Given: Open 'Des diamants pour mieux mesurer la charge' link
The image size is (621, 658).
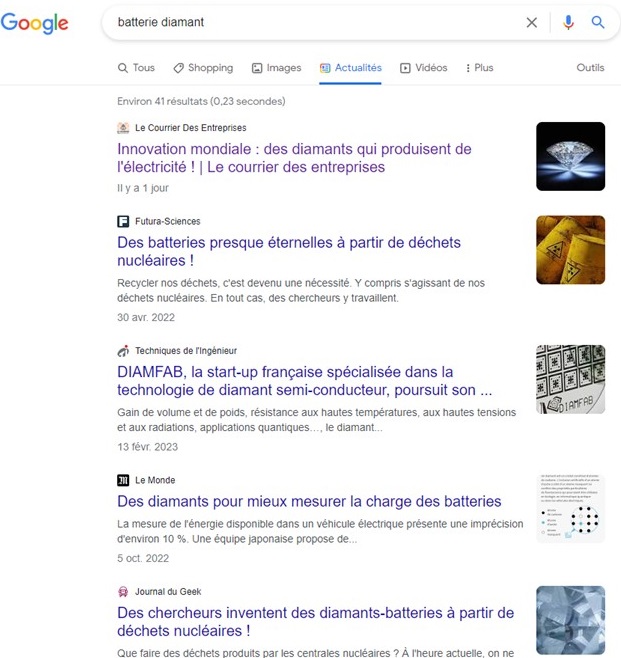Looking at the screenshot, I should (309, 501).
